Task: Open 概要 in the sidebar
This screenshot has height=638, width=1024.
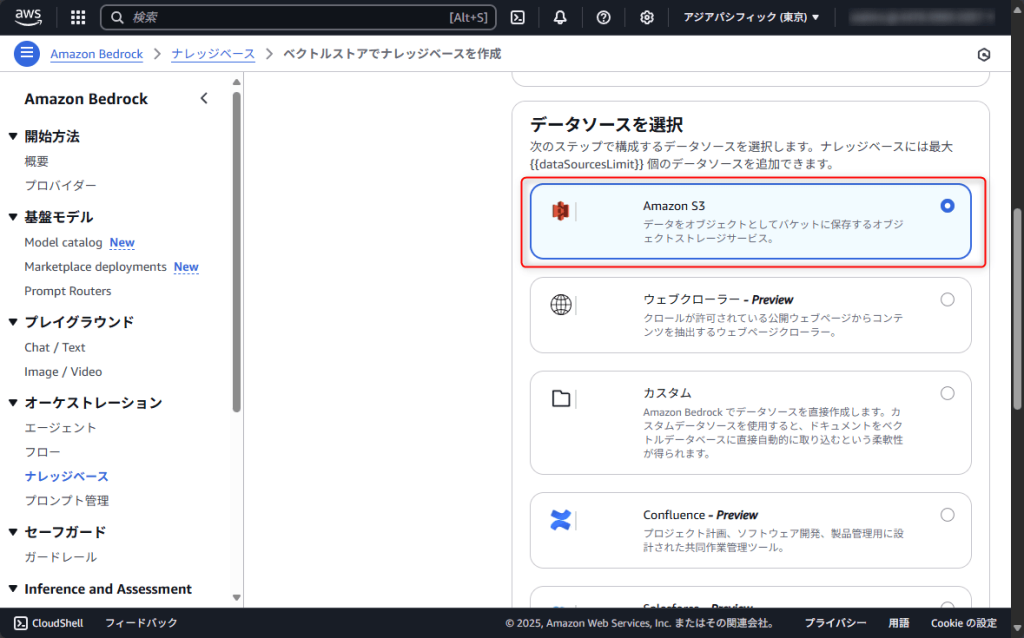Action: pyautogui.click(x=37, y=161)
